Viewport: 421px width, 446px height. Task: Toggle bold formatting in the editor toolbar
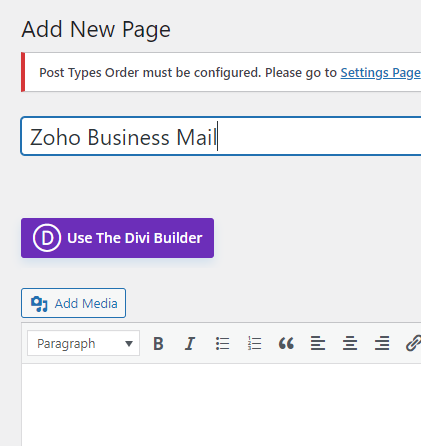click(158, 343)
